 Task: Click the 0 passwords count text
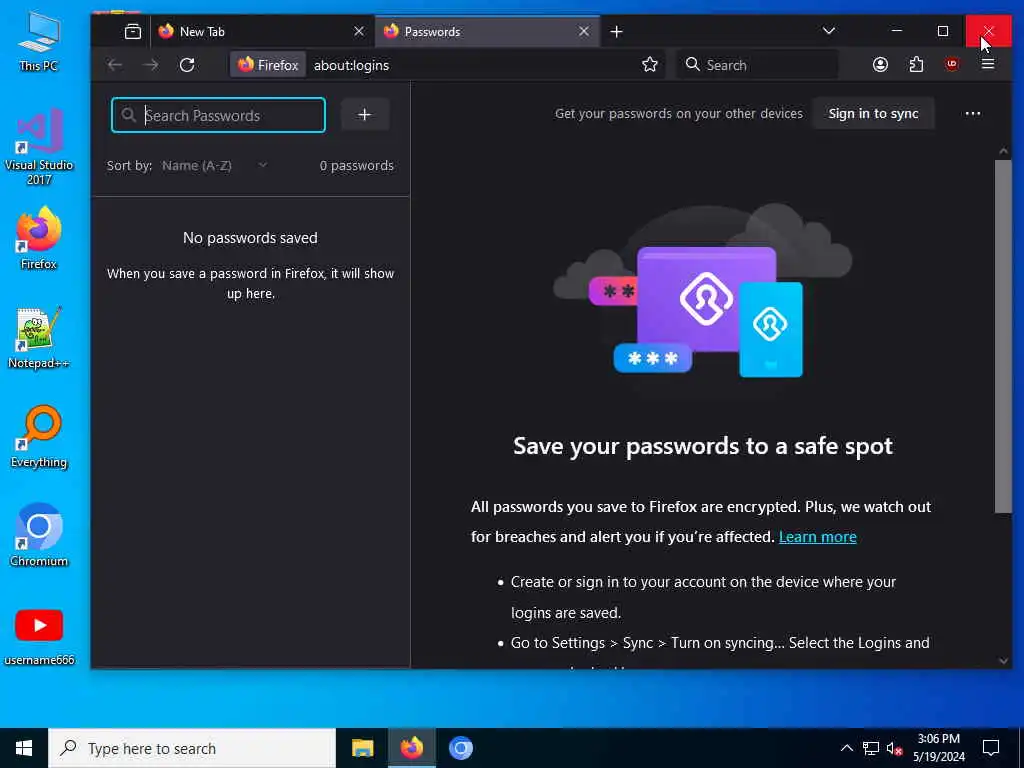tap(357, 165)
